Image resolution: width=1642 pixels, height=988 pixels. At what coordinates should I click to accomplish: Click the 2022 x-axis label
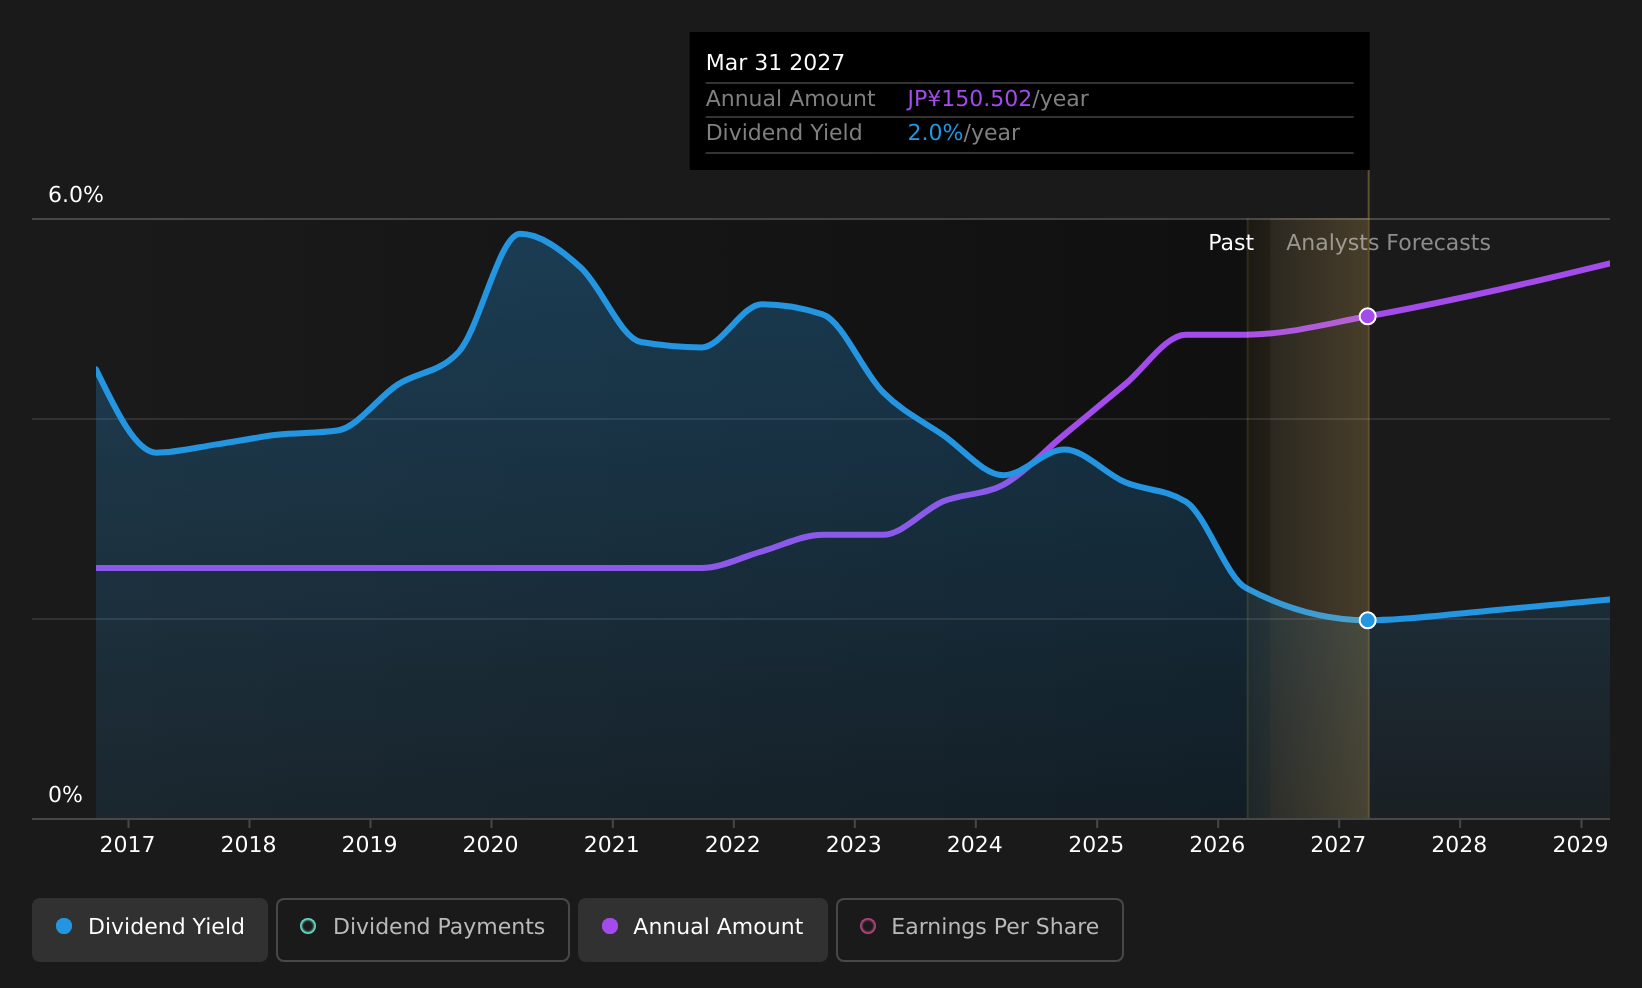coord(732,845)
